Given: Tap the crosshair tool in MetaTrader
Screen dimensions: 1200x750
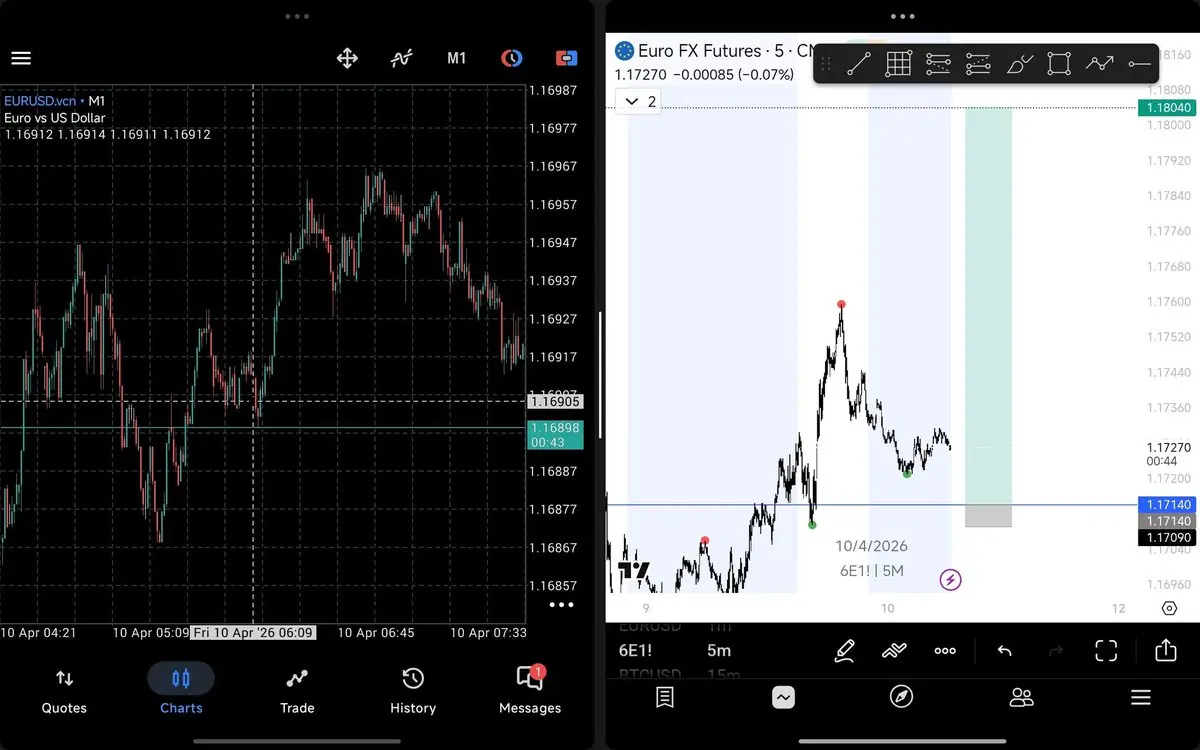Looking at the screenshot, I should (x=347, y=58).
